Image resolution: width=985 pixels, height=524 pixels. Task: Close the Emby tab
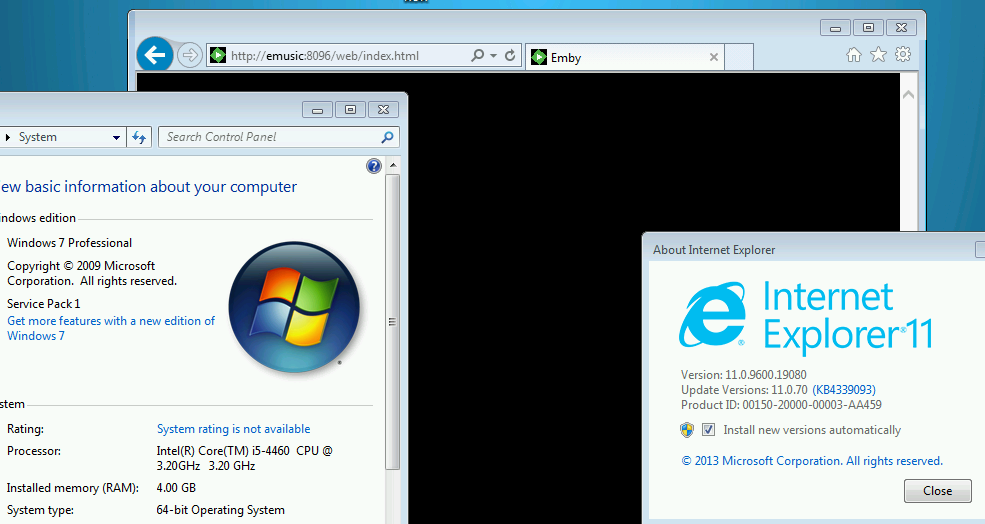coord(714,57)
